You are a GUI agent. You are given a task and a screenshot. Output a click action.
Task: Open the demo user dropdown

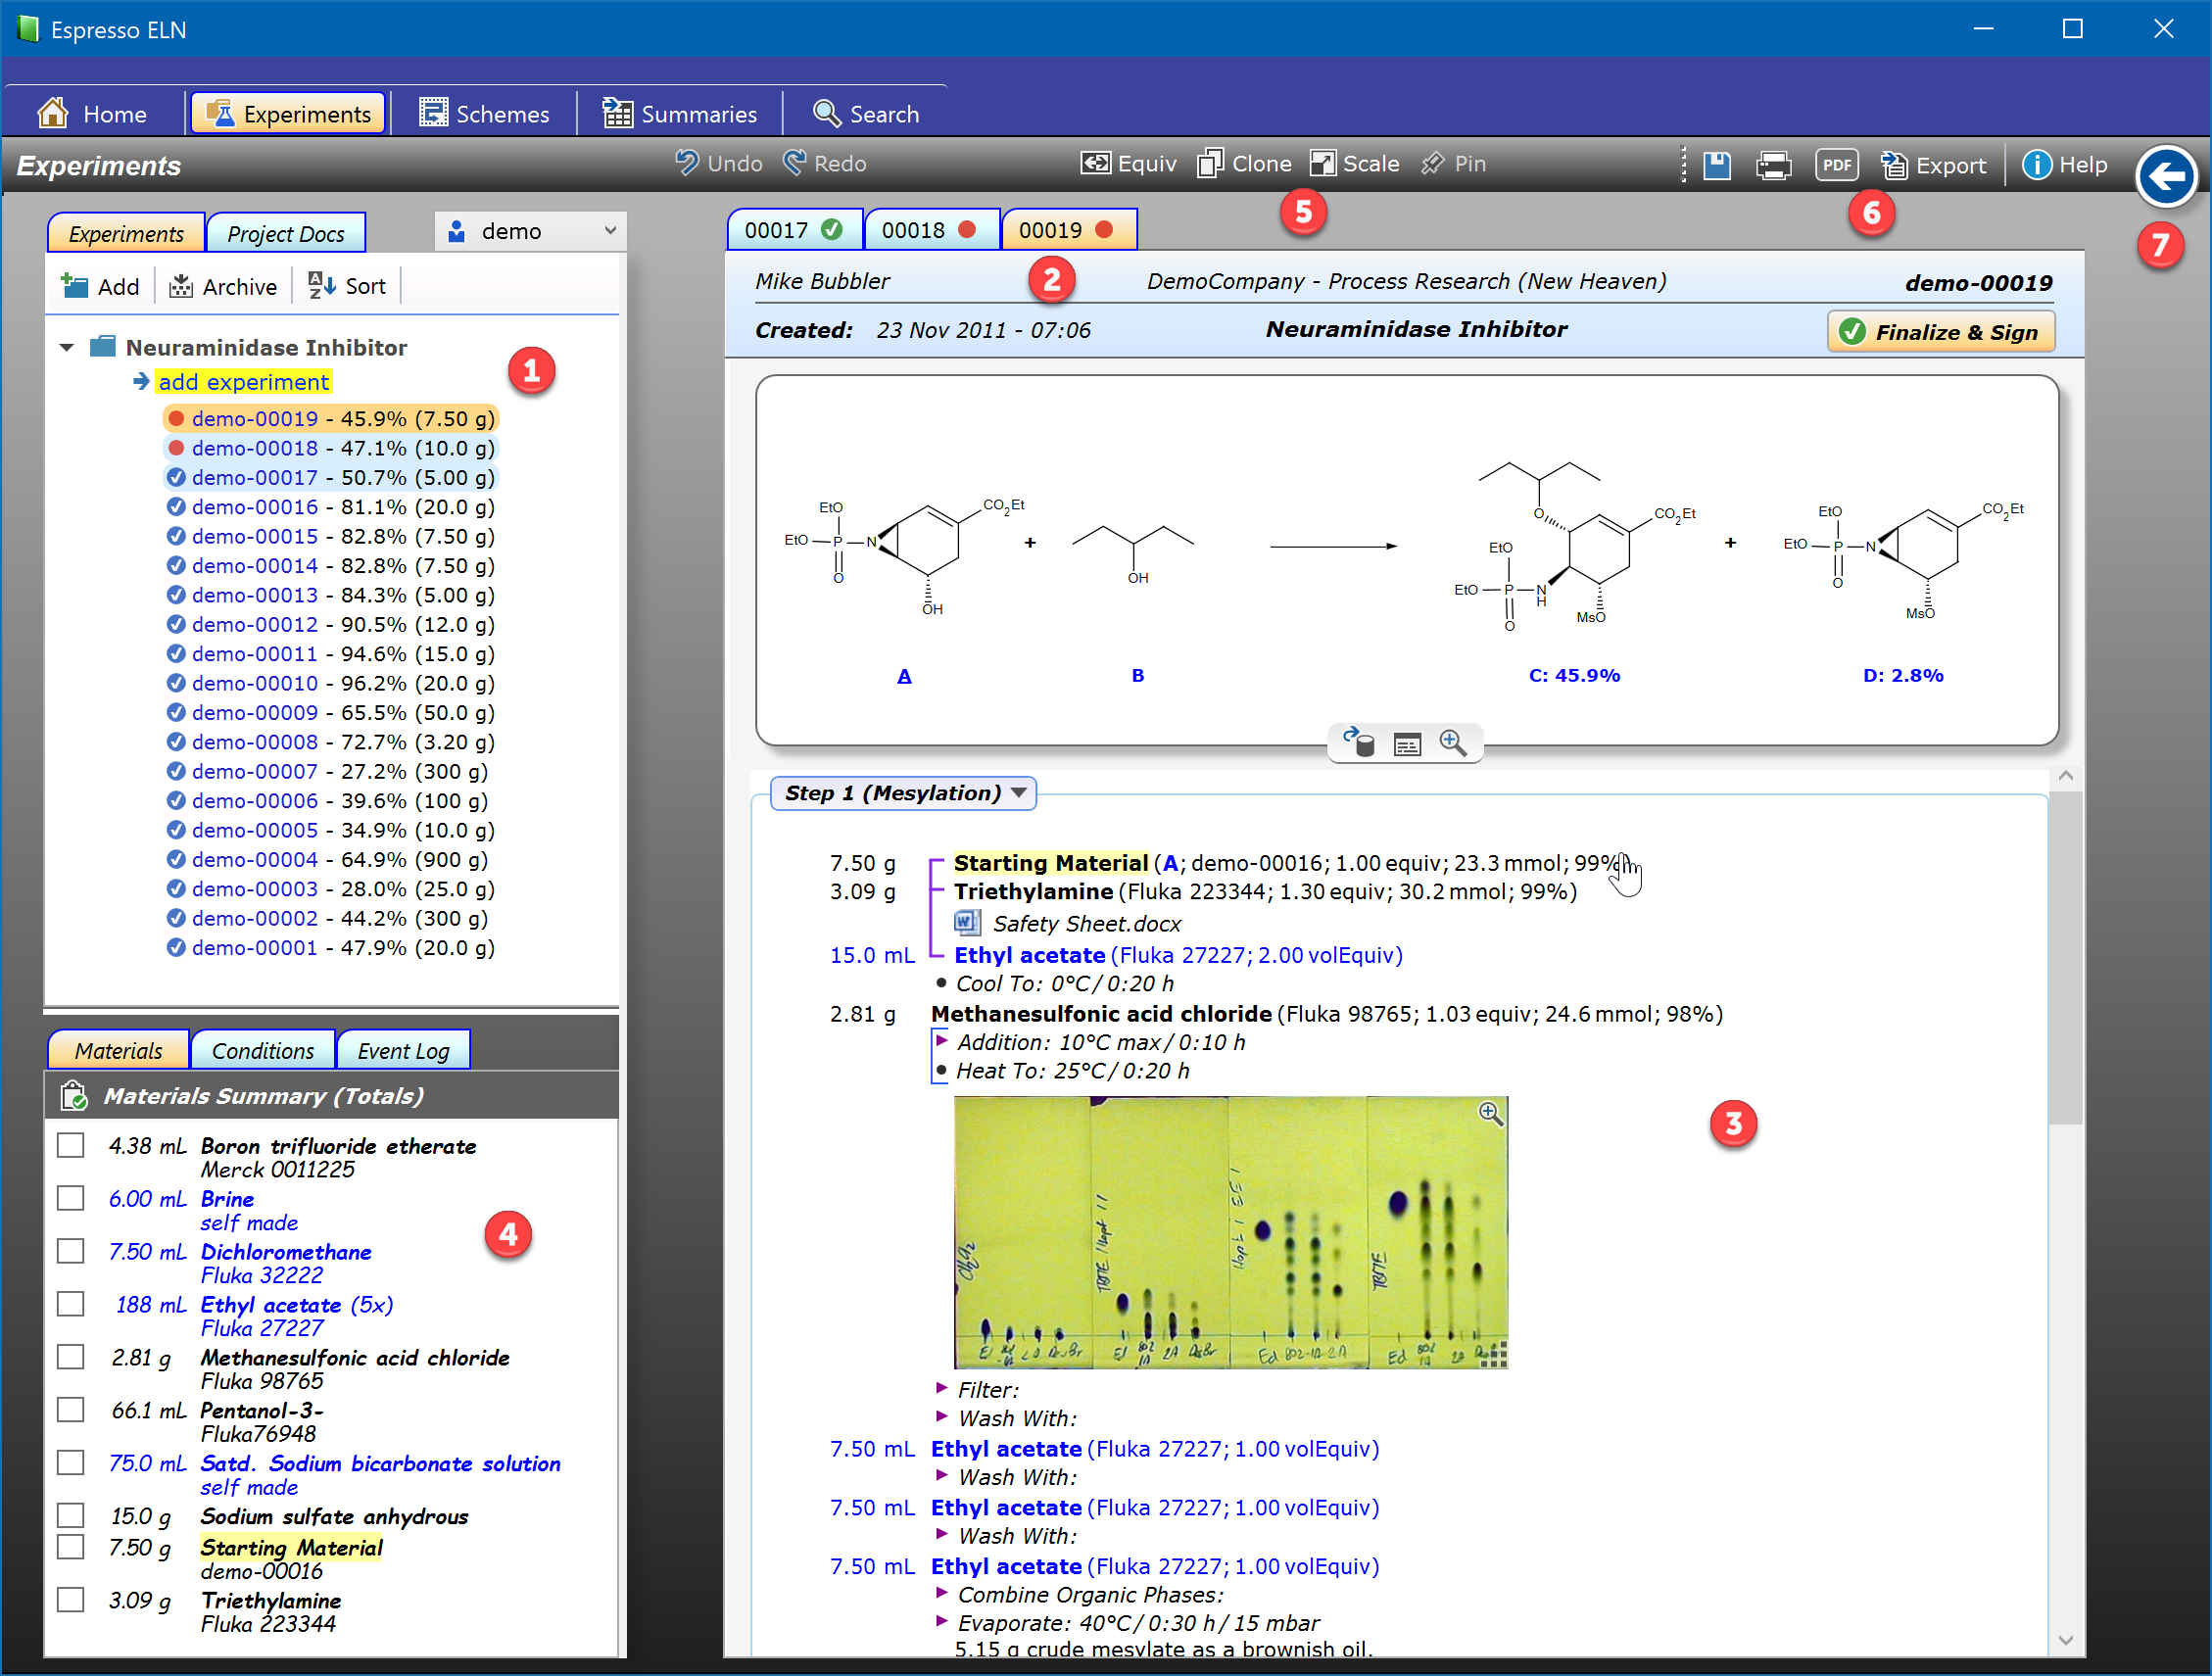tap(531, 232)
